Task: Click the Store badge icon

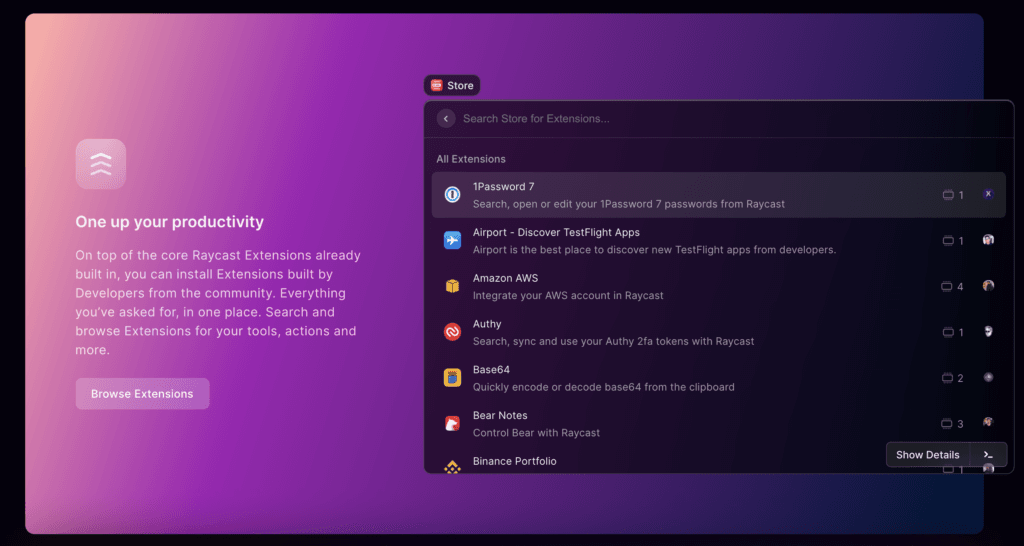Action: pyautogui.click(x=436, y=85)
